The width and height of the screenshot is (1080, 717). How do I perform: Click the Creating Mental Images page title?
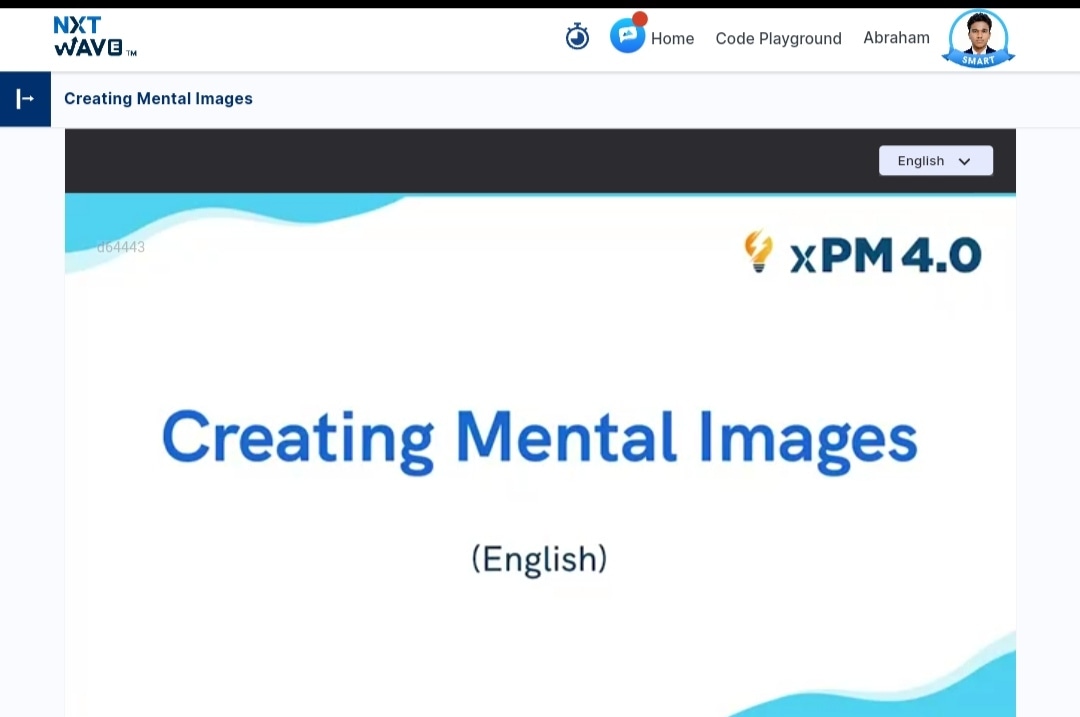(x=158, y=98)
